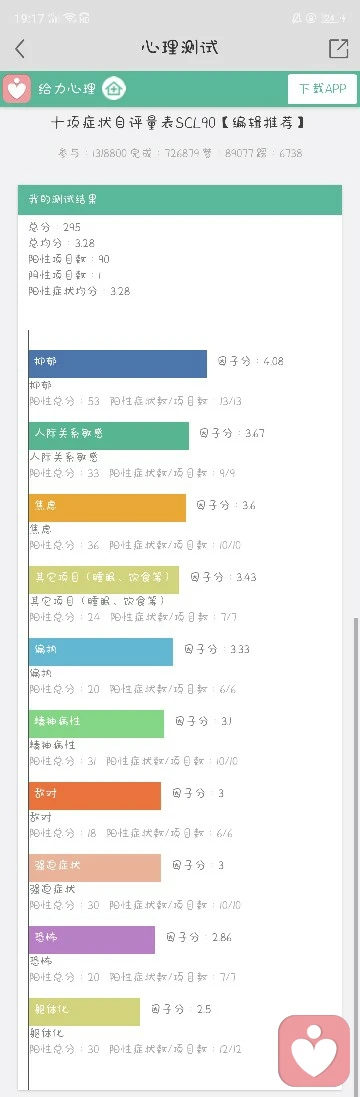Screen dimensions: 360x1097
Task: Tap the purple 恐怖 factor bar
Action: pos(92,940)
